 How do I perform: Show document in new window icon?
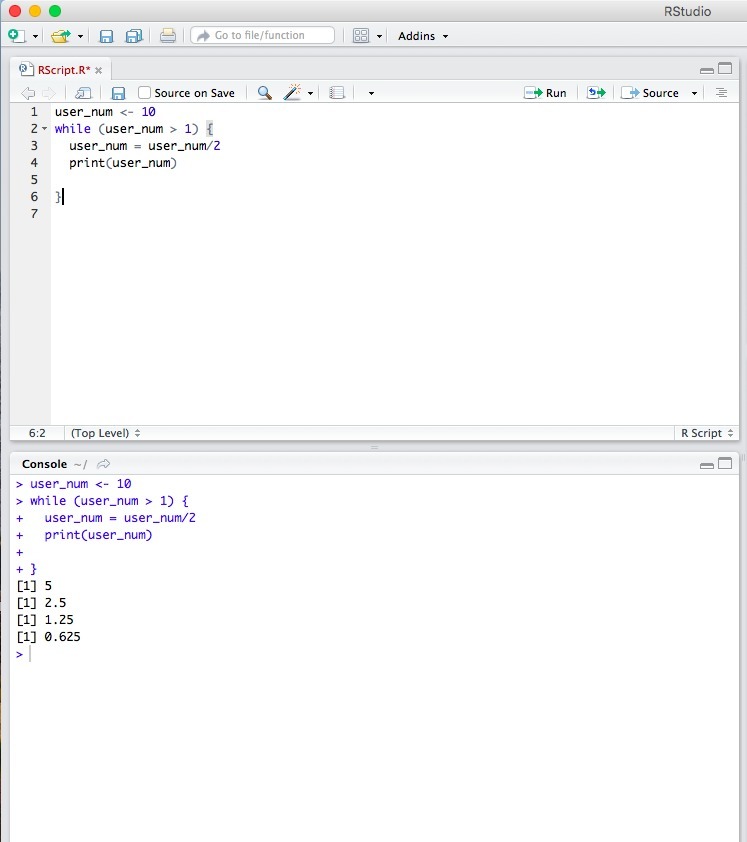(84, 93)
